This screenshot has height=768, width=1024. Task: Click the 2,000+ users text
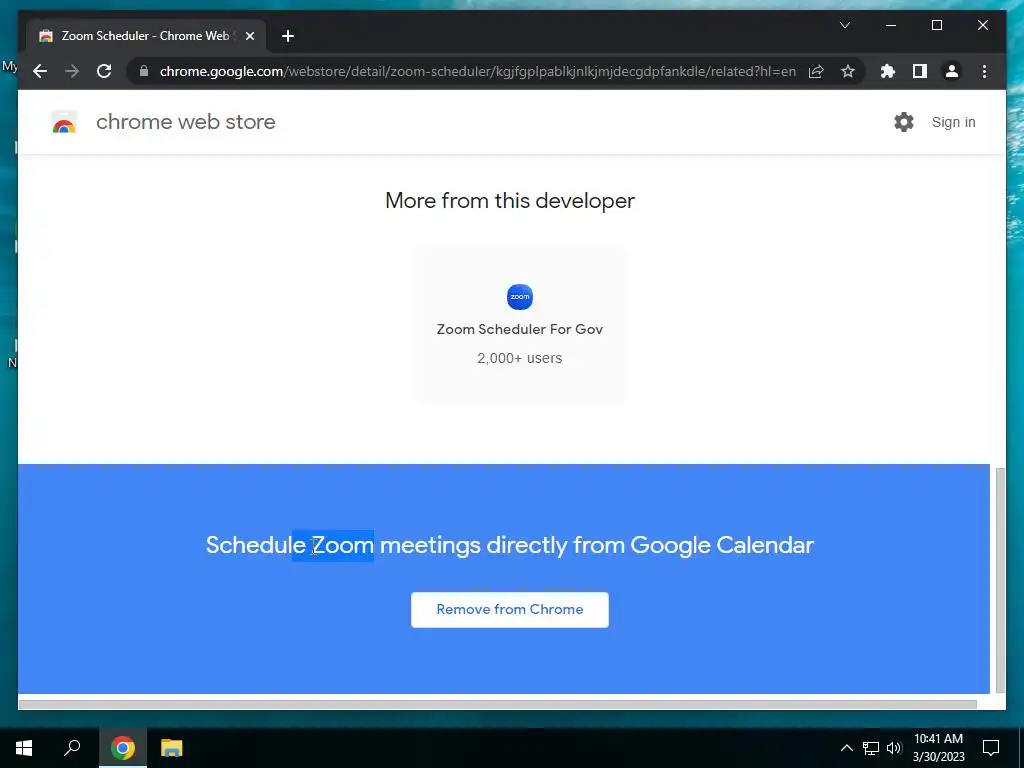520,358
